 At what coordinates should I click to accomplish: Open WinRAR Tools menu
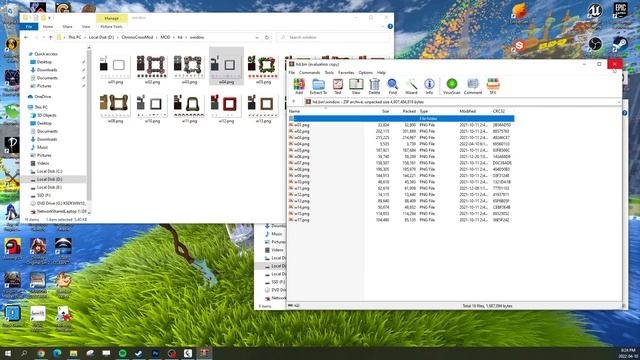329,73
